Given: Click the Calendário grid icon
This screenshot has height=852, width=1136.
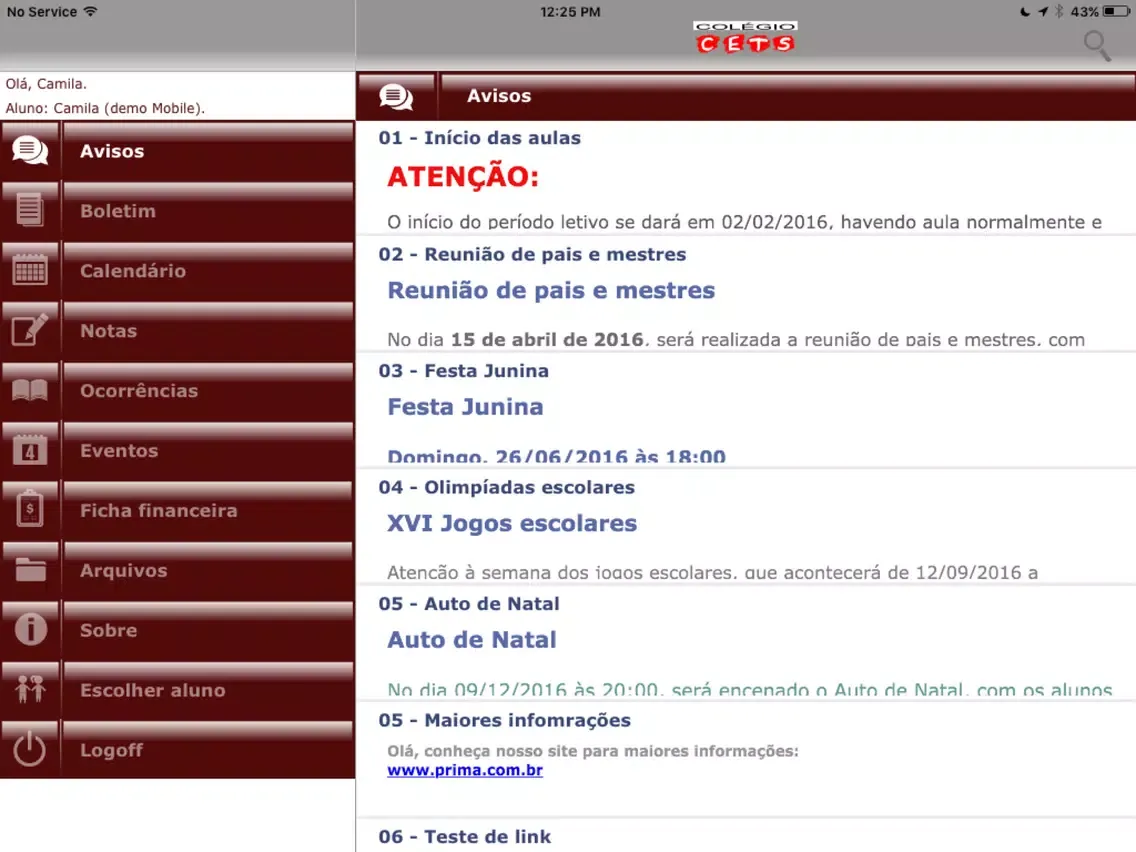Looking at the screenshot, I should tap(30, 270).
